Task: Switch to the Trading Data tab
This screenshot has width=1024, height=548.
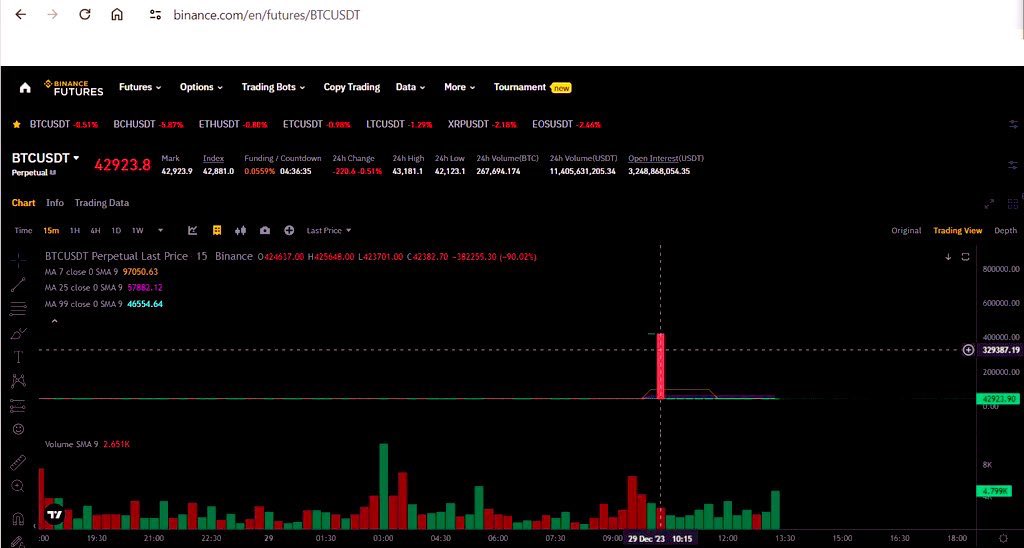Action: point(101,202)
